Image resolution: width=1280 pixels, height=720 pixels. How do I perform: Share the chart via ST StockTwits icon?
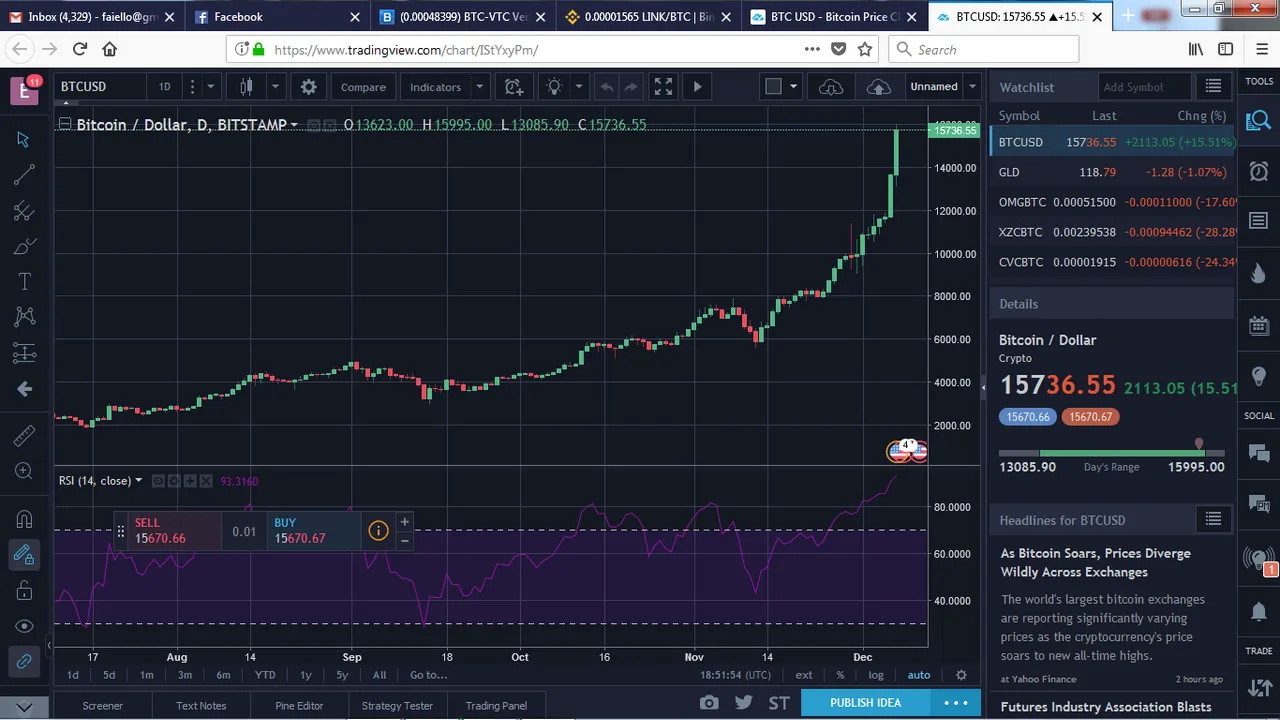point(779,703)
